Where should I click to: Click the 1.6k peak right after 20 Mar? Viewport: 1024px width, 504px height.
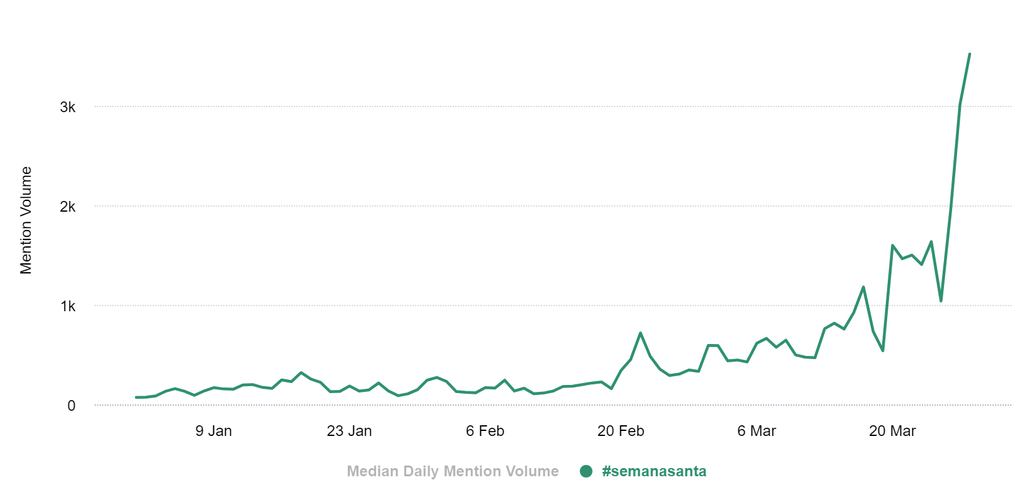coord(892,245)
